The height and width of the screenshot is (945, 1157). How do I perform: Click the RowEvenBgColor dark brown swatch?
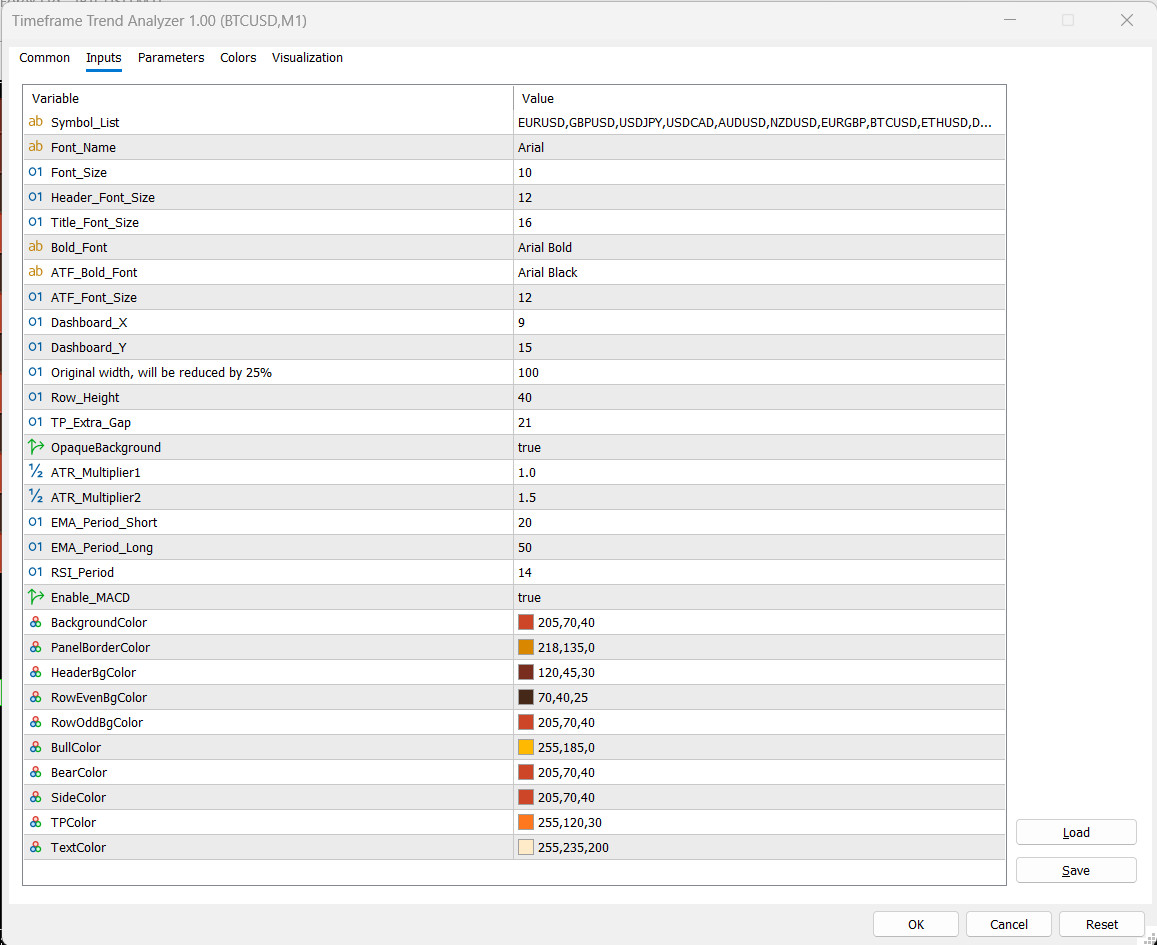tap(526, 697)
